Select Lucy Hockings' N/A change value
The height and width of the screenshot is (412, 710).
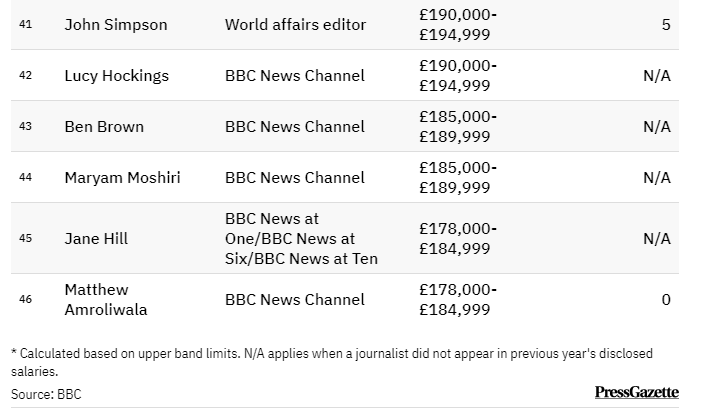tap(656, 76)
